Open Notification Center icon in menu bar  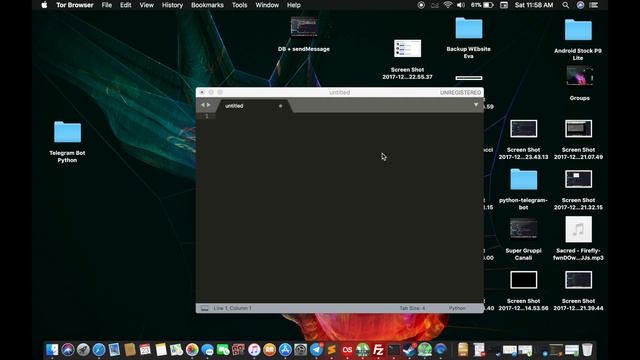[x=594, y=5]
